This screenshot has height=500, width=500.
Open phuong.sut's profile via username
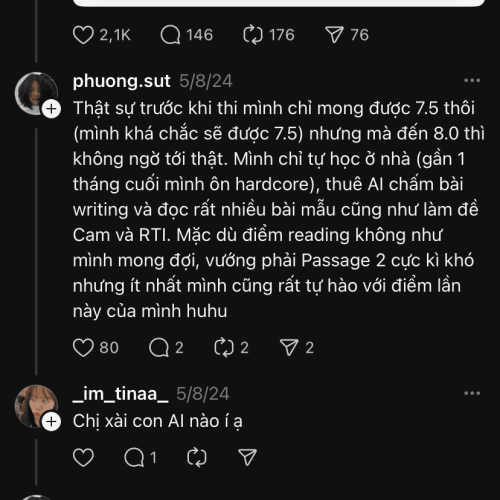pyautogui.click(x=121, y=81)
